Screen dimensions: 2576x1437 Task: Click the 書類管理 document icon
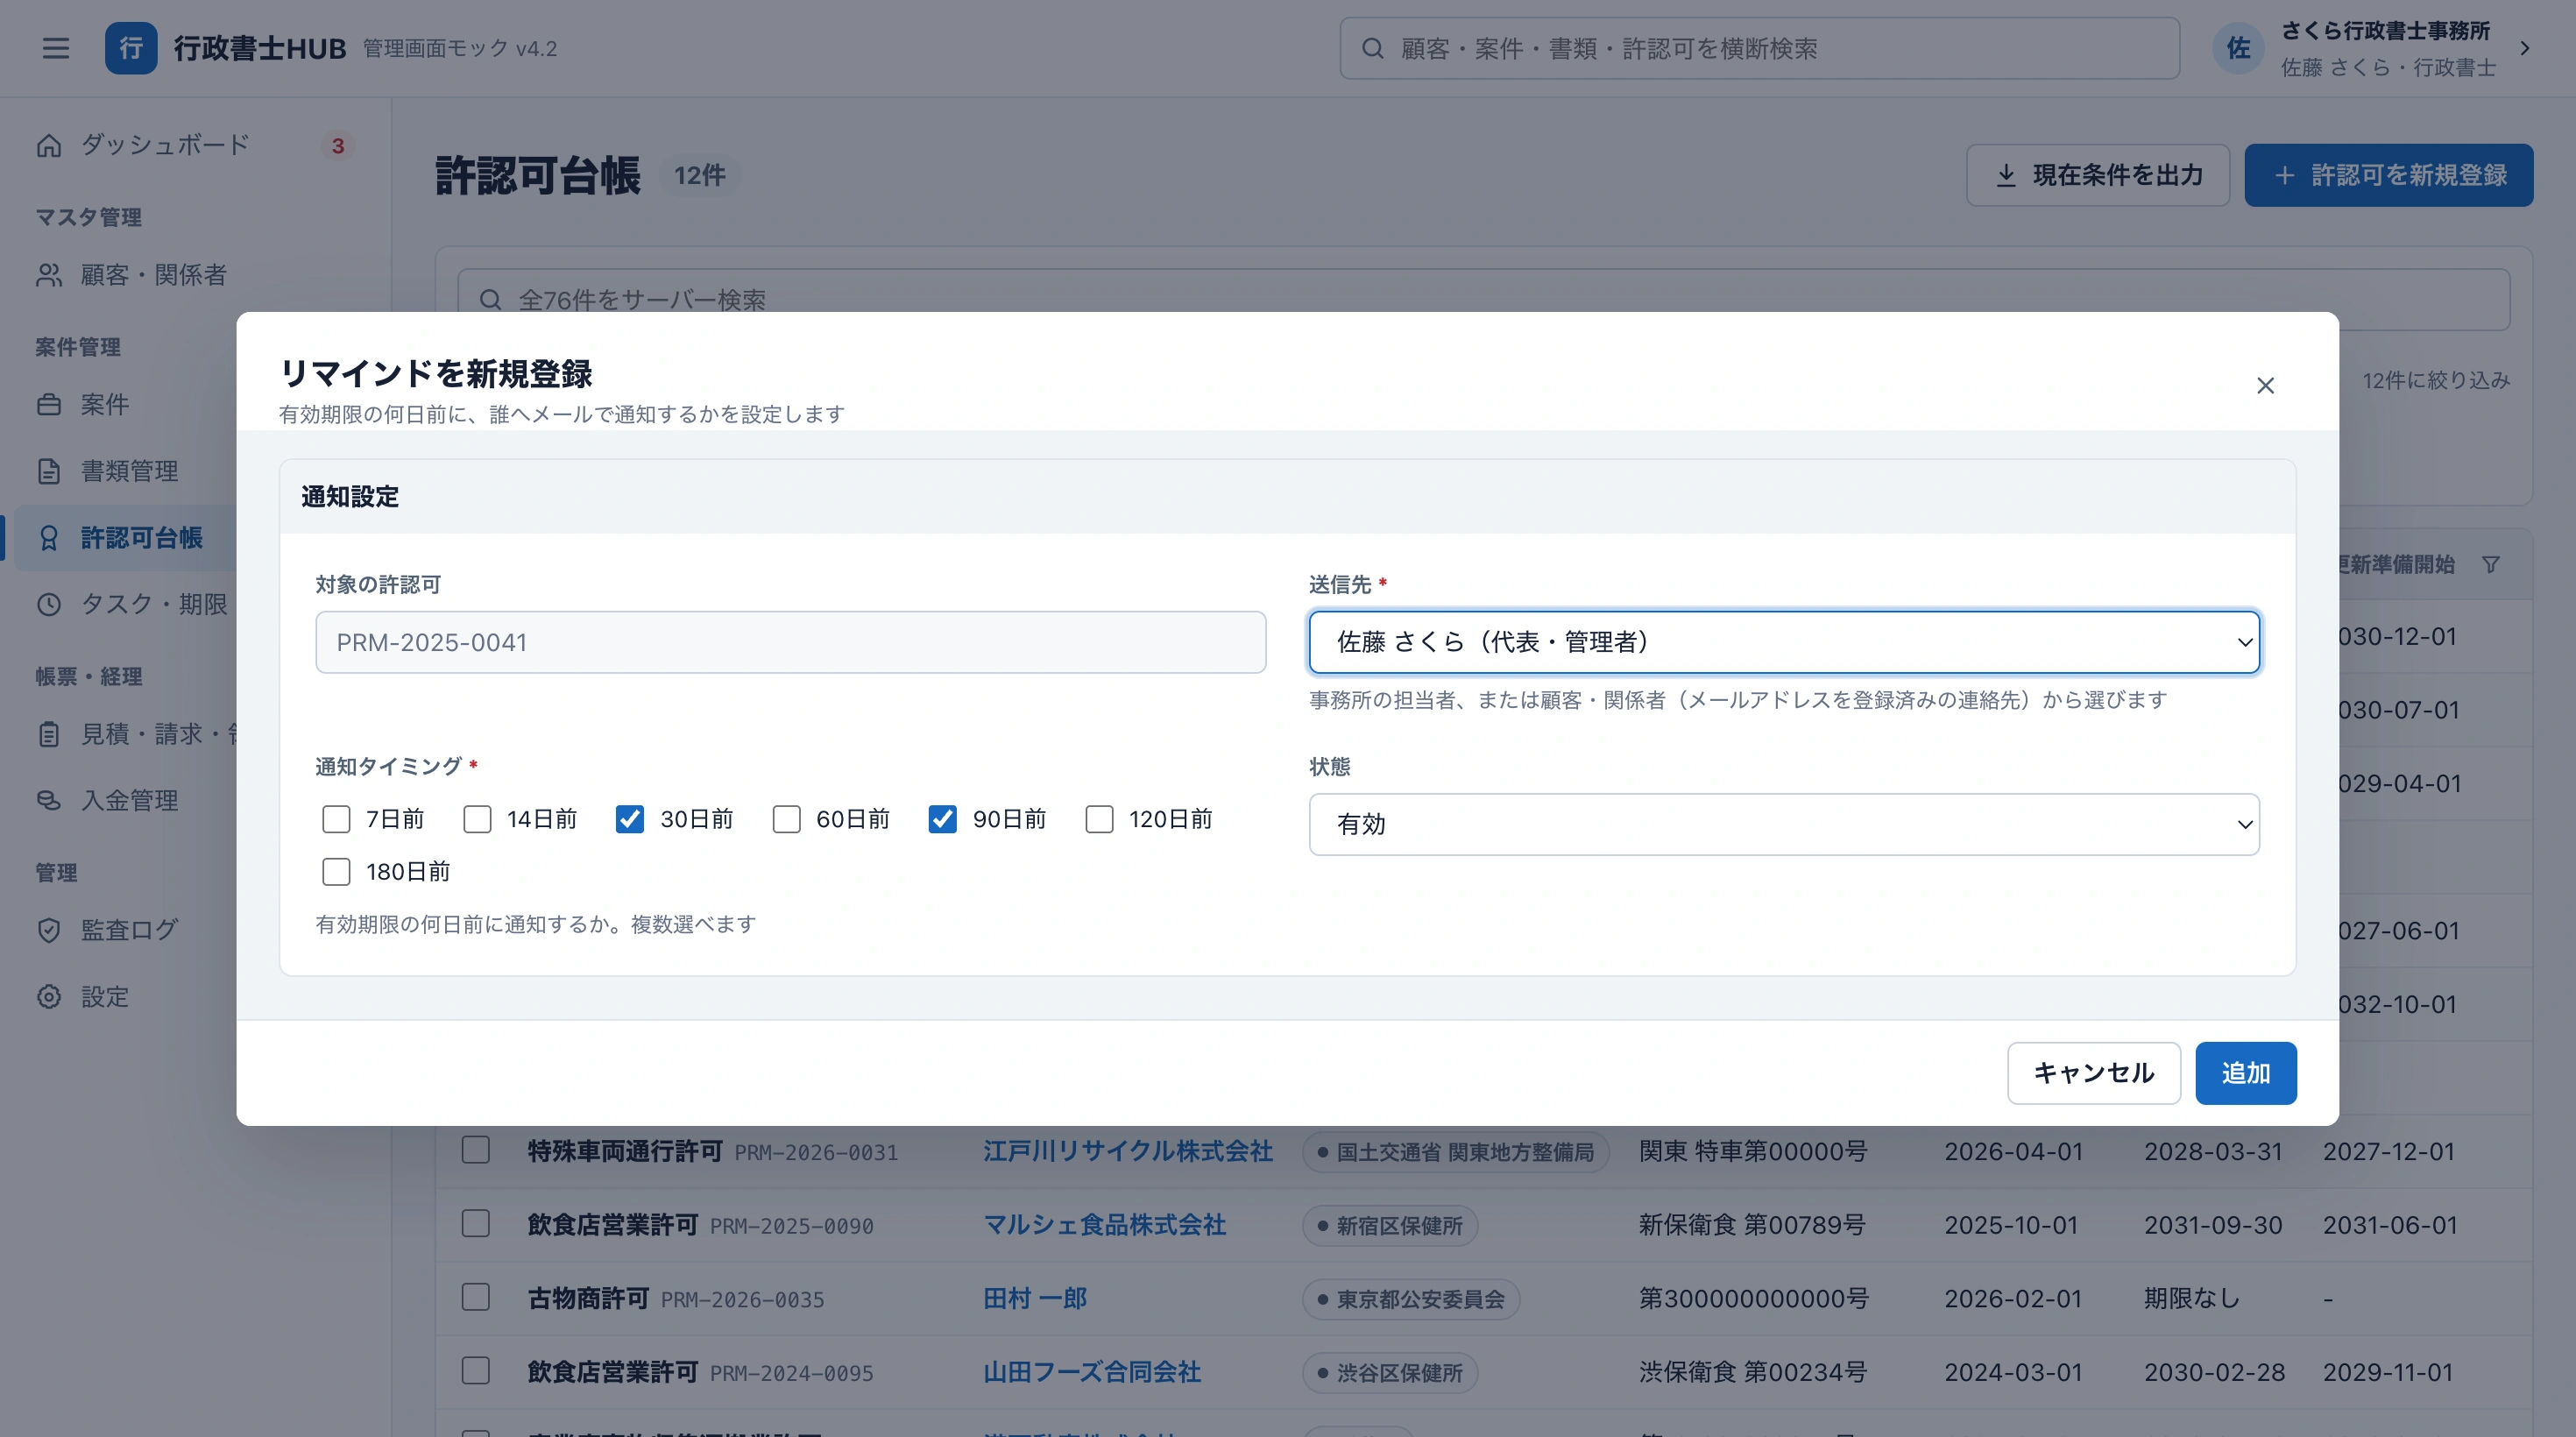49,471
